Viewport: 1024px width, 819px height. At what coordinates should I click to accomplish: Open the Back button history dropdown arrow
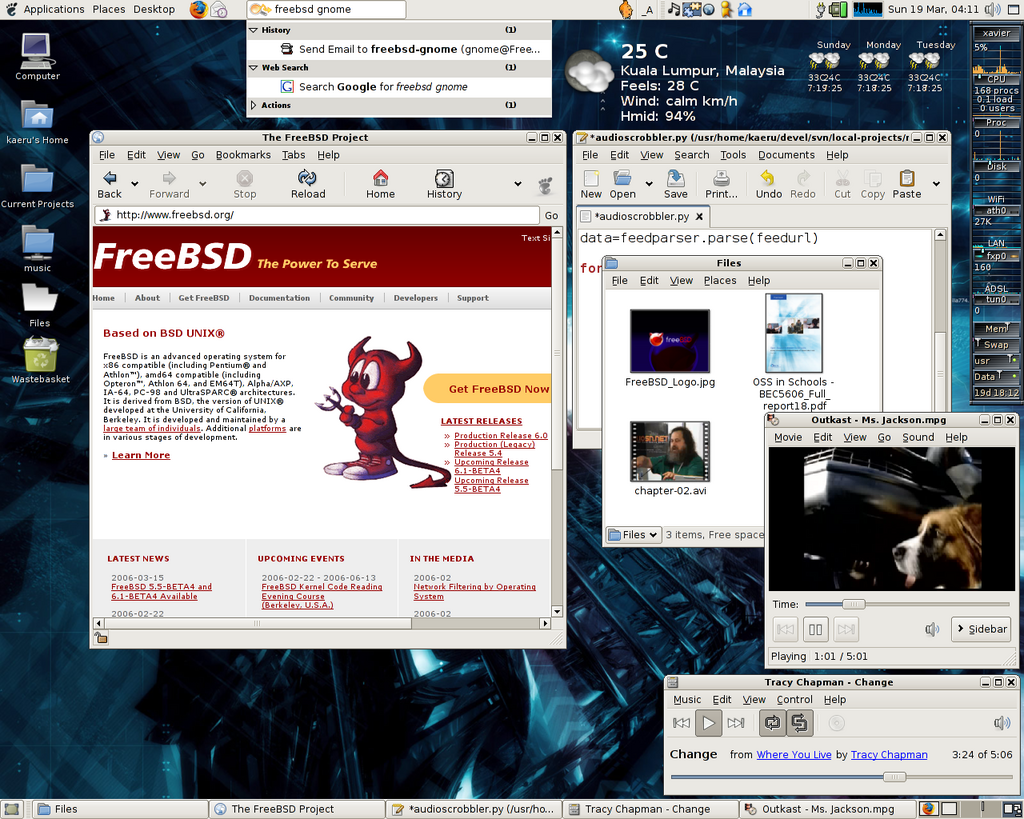[x=135, y=184]
